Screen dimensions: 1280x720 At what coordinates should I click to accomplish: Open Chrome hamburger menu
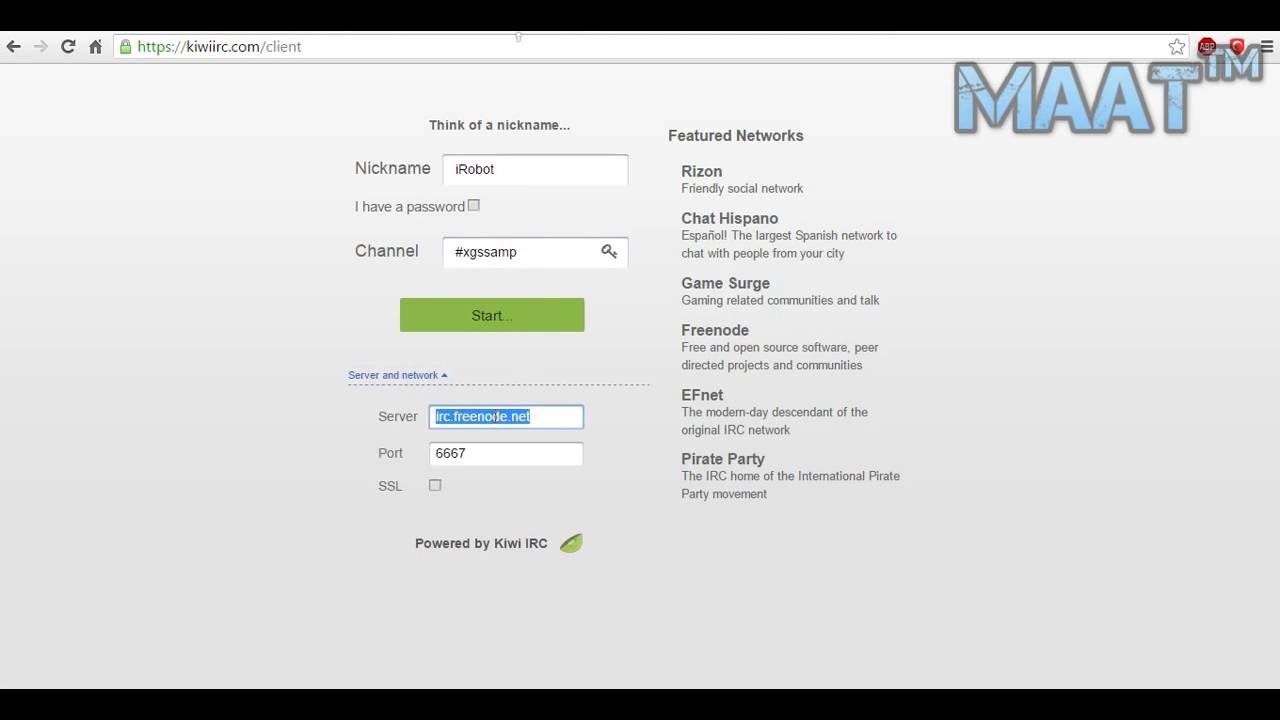[x=1267, y=47]
